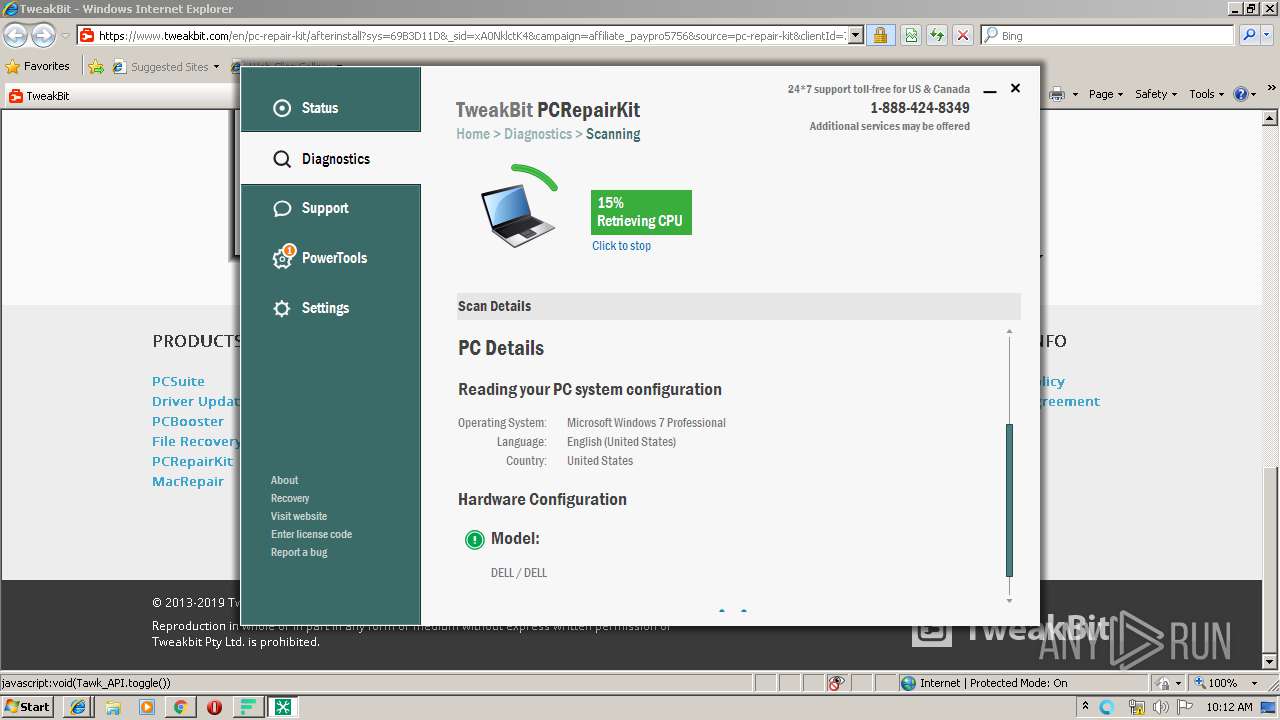Viewport: 1280px width, 720px height.
Task: Open the search provider dropdown arrow
Action: (x=1269, y=36)
